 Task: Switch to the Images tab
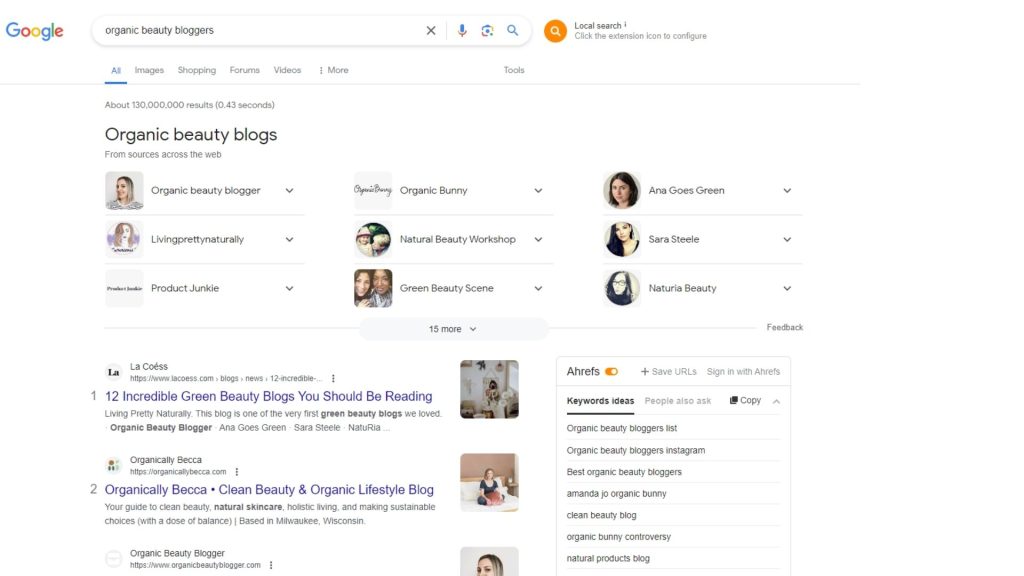click(149, 71)
